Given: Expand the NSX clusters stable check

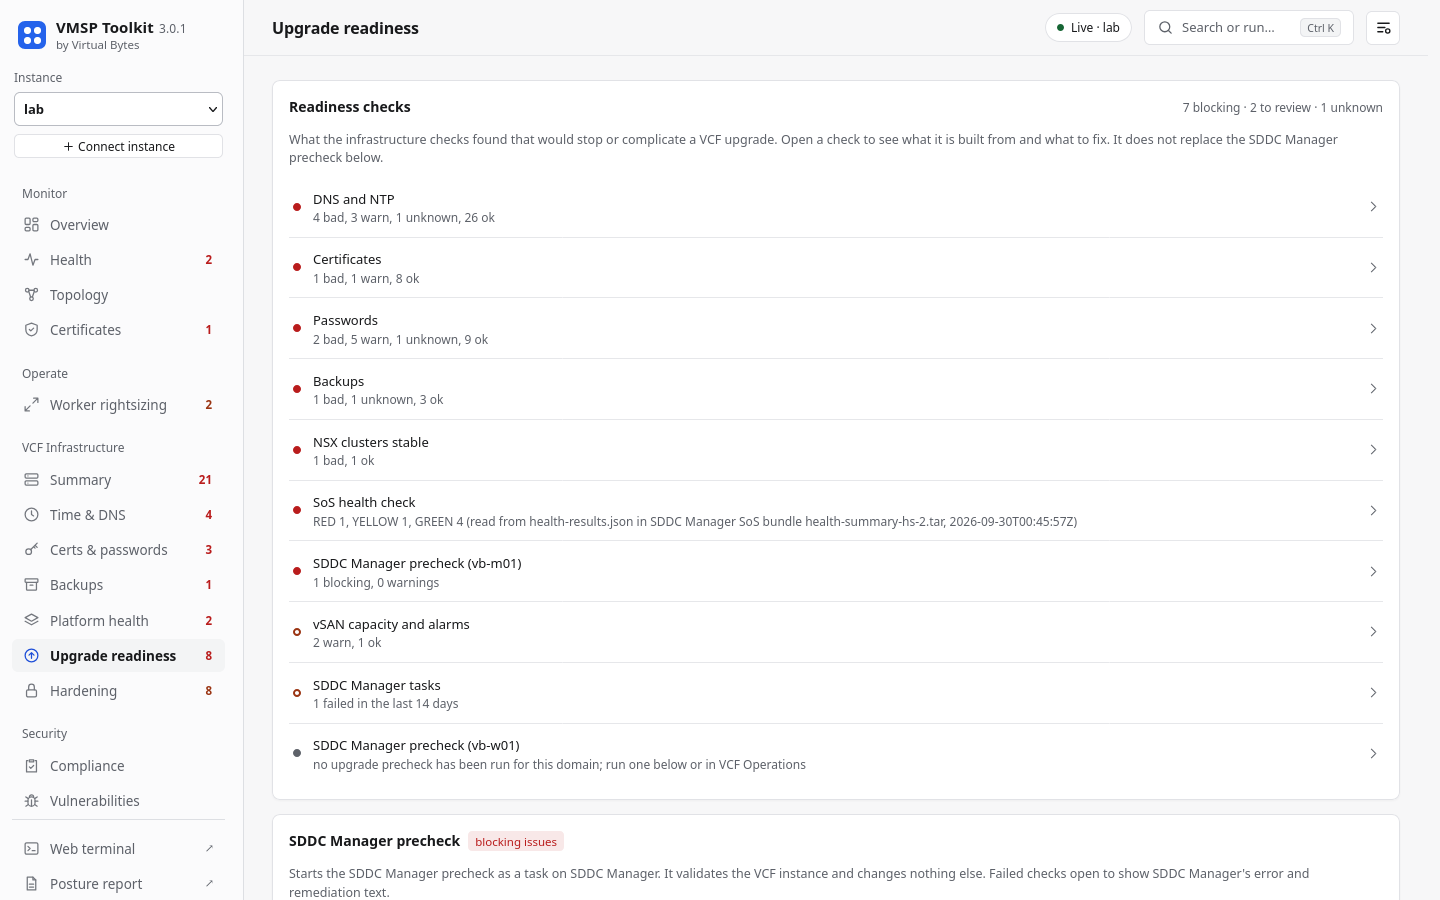Looking at the screenshot, I should coord(836,450).
